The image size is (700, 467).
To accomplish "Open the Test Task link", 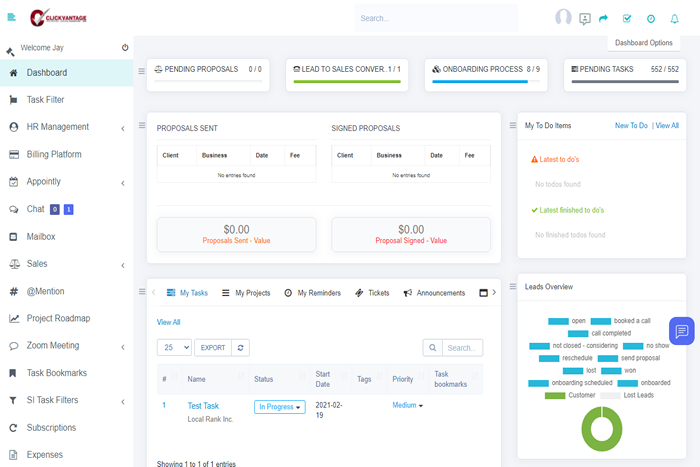I will 203,406.
